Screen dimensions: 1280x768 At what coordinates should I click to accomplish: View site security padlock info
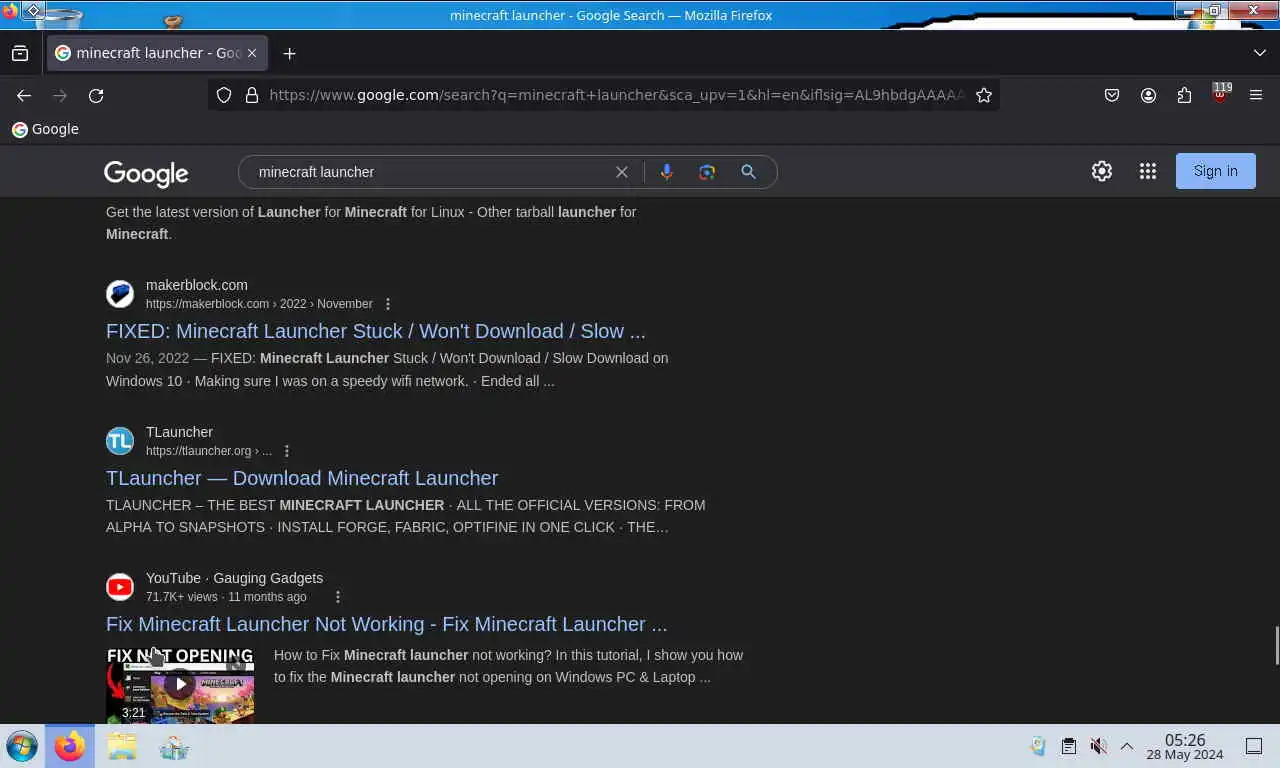click(x=251, y=95)
